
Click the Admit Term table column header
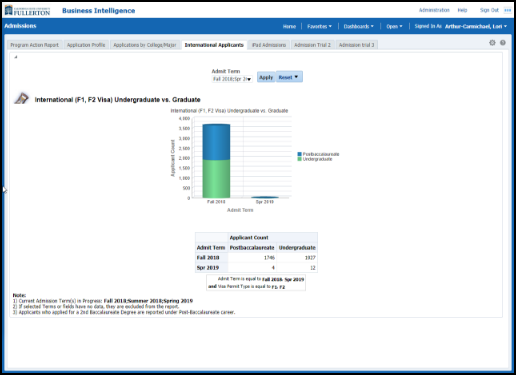[x=211, y=248]
